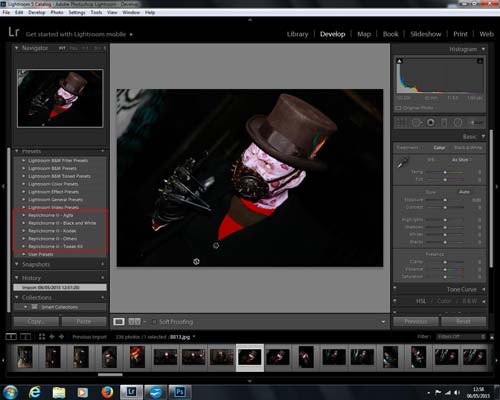Screen dimensions: 500x400
Task: Click the Windows Start button
Action: 10,392
